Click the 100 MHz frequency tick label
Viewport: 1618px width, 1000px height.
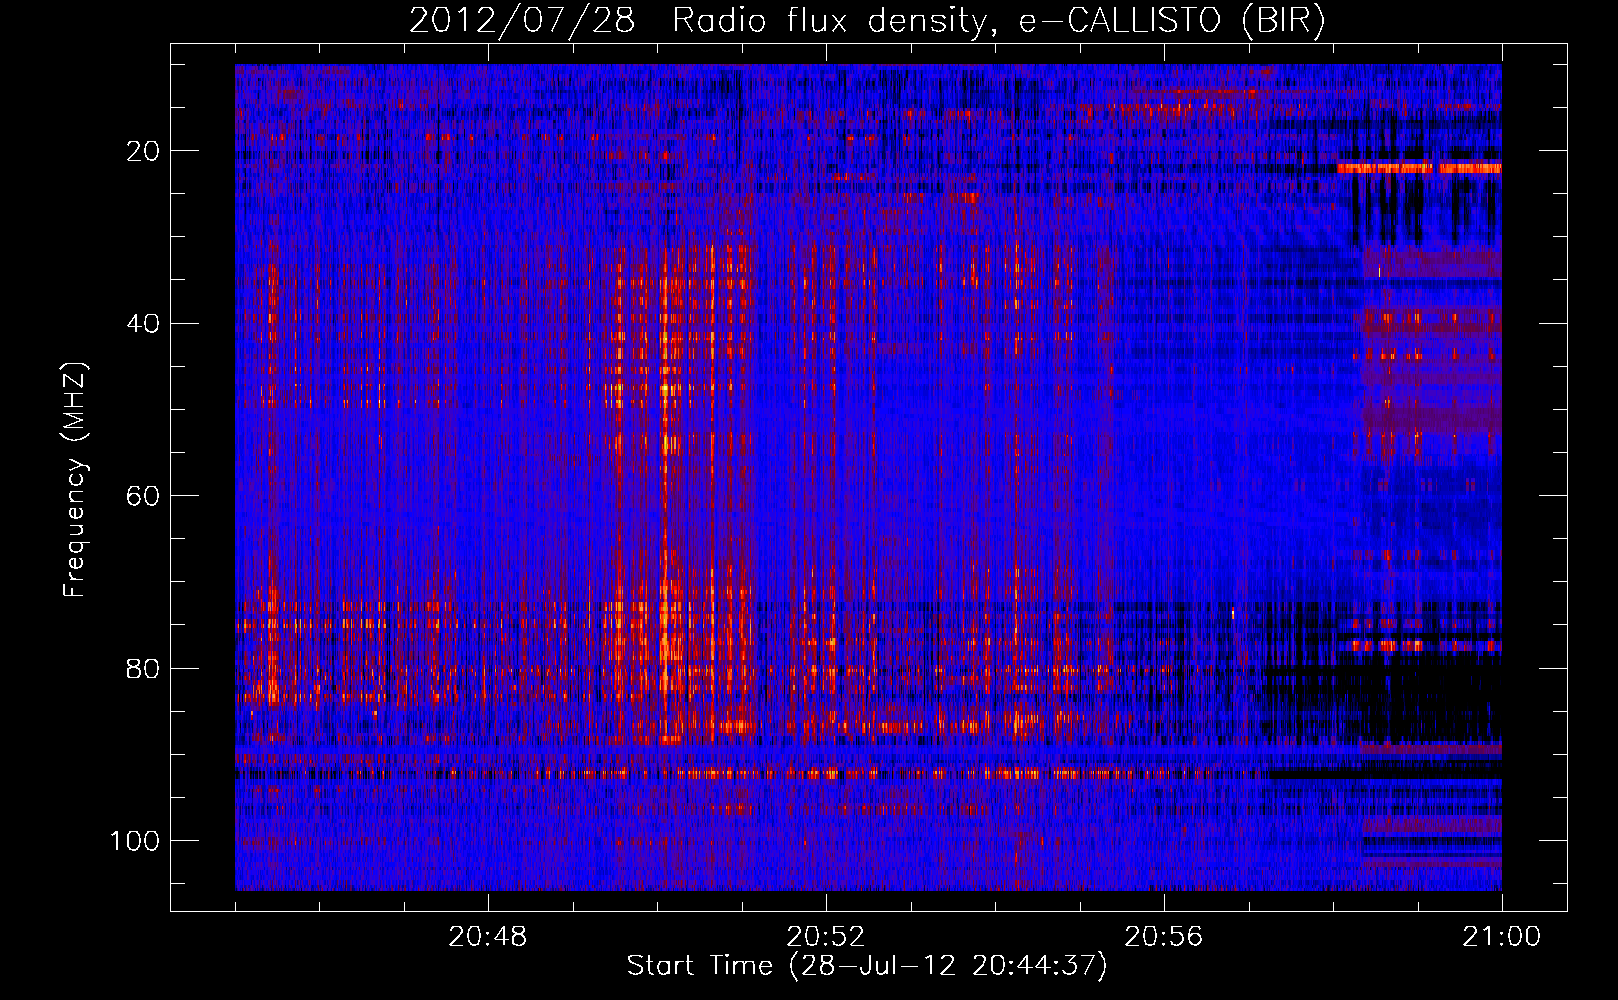[135, 841]
